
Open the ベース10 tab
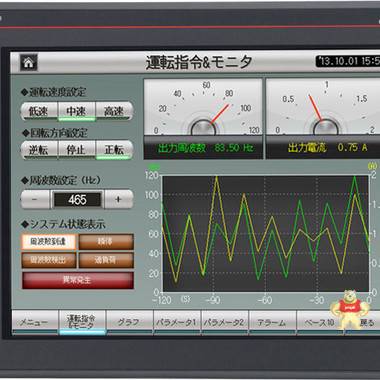pos(320,322)
